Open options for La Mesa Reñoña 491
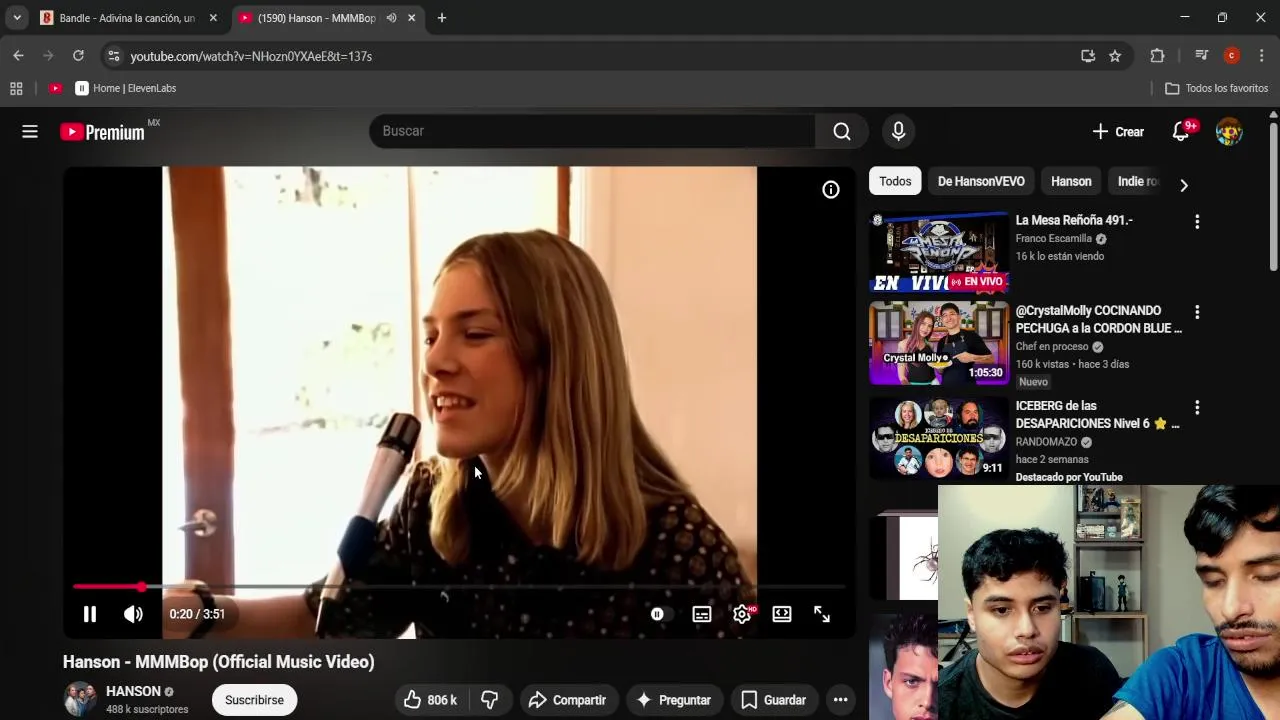This screenshot has width=1280, height=720. tap(1197, 222)
